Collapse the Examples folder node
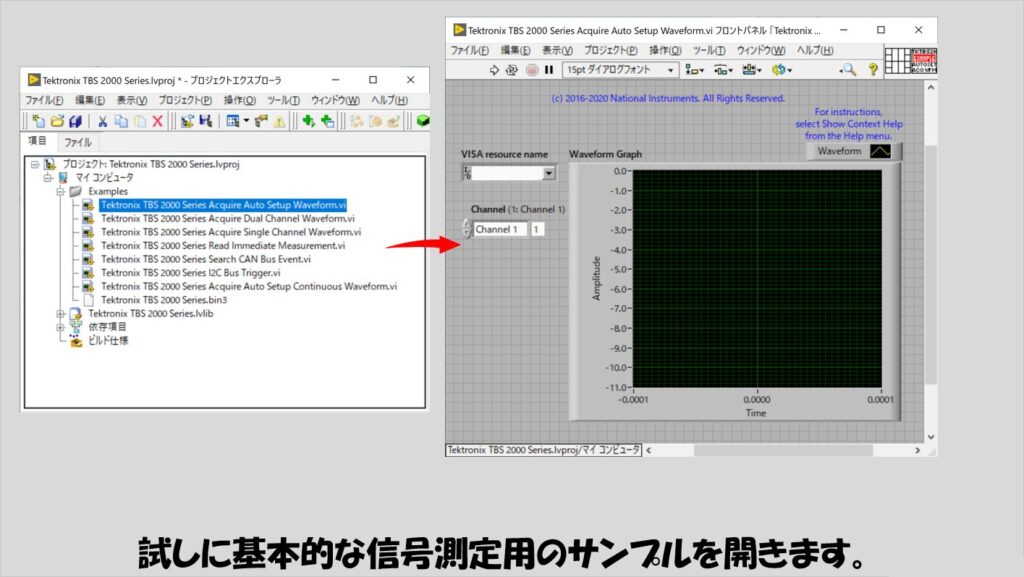Image resolution: width=1024 pixels, height=577 pixels. point(60,191)
